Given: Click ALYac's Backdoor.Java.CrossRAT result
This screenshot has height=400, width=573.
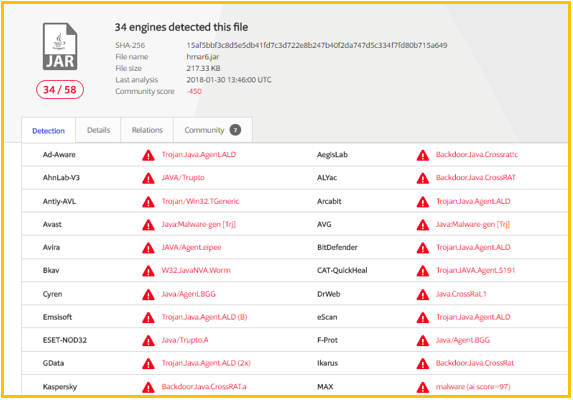Looking at the screenshot, I should coord(475,178).
